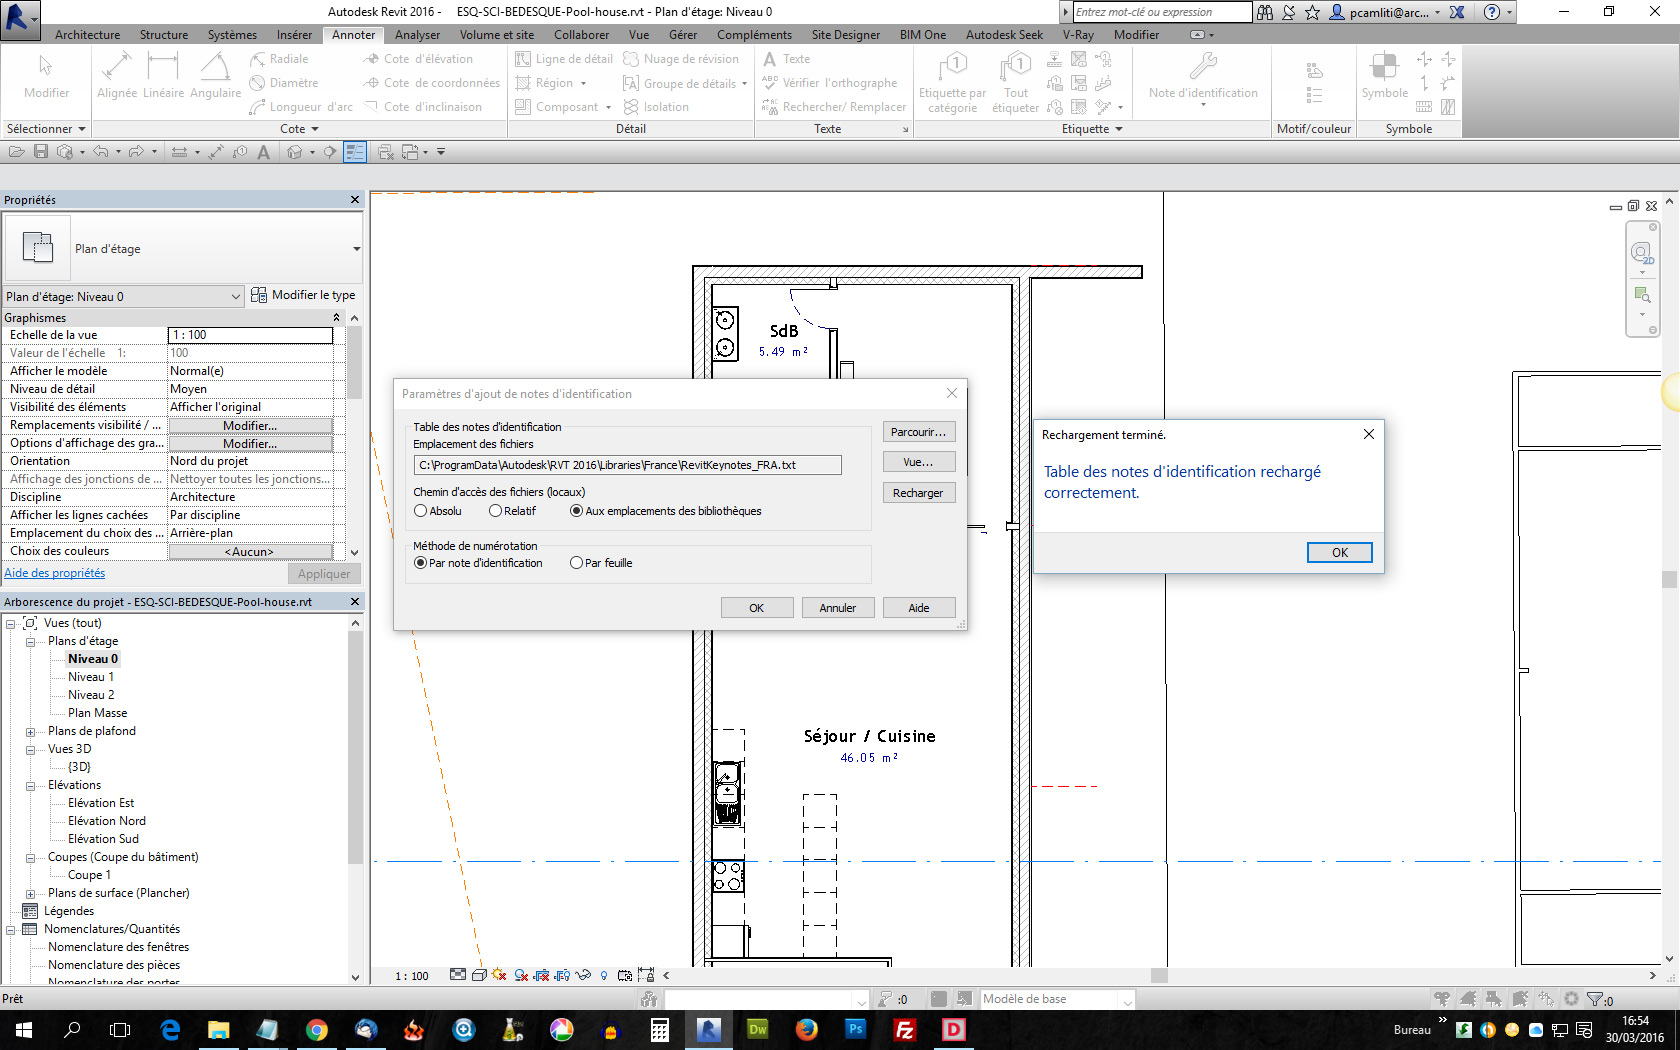Open Firefox from the taskbar
This screenshot has height=1050, width=1680.
pos(807,1029)
